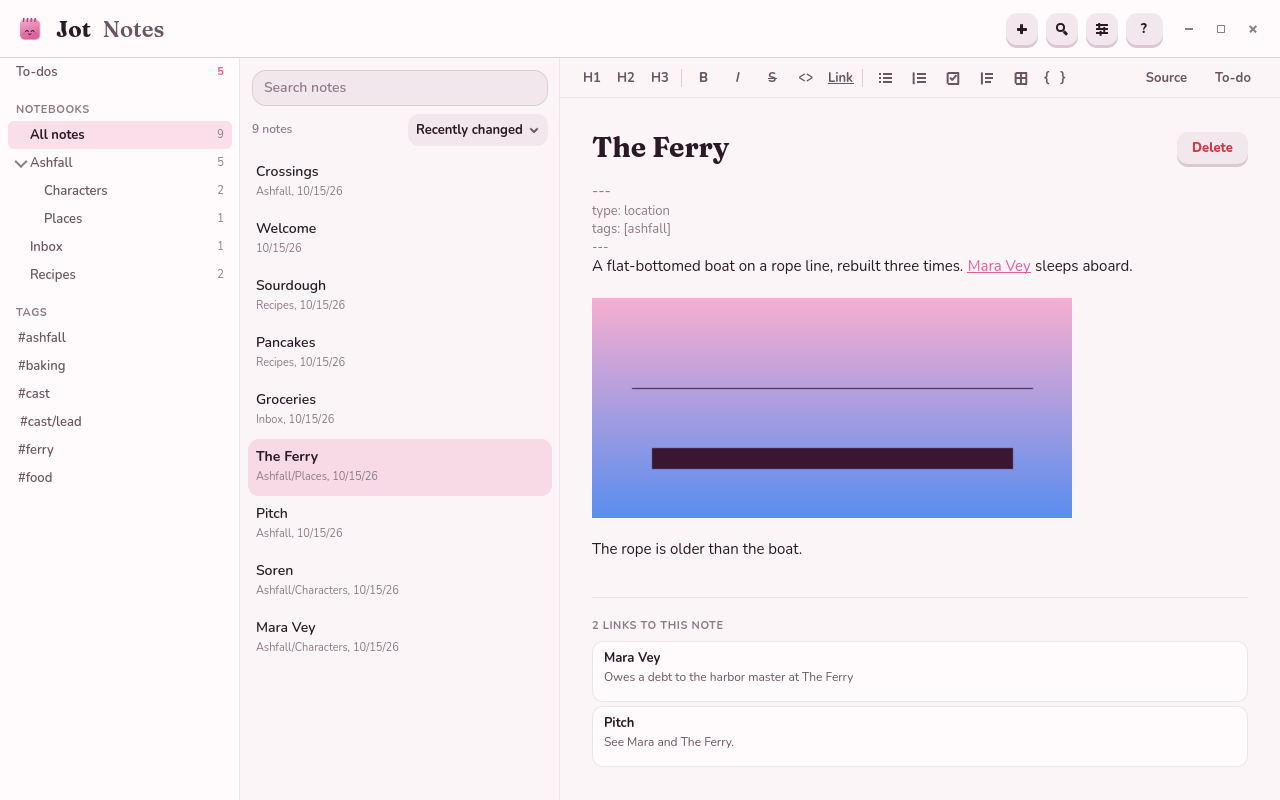
Task: Open Pitch backlink card
Action: [920, 736]
